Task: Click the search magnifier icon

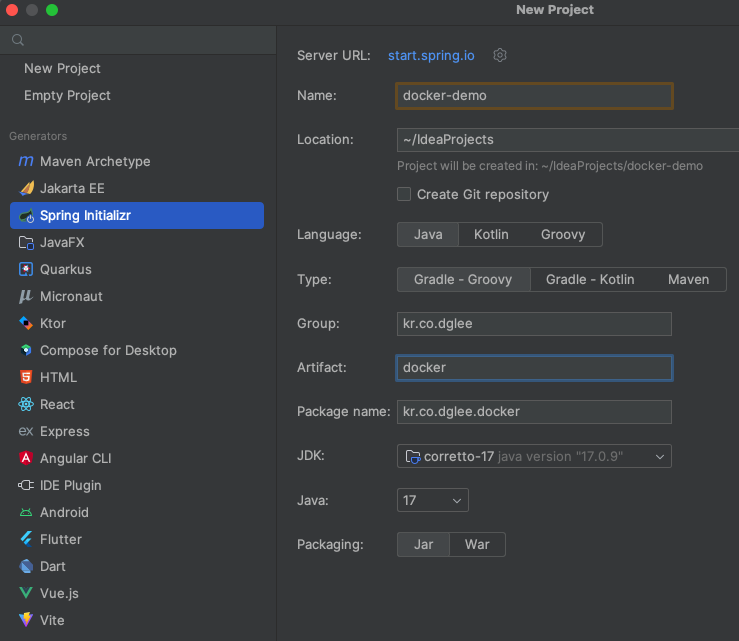Action: 18,40
